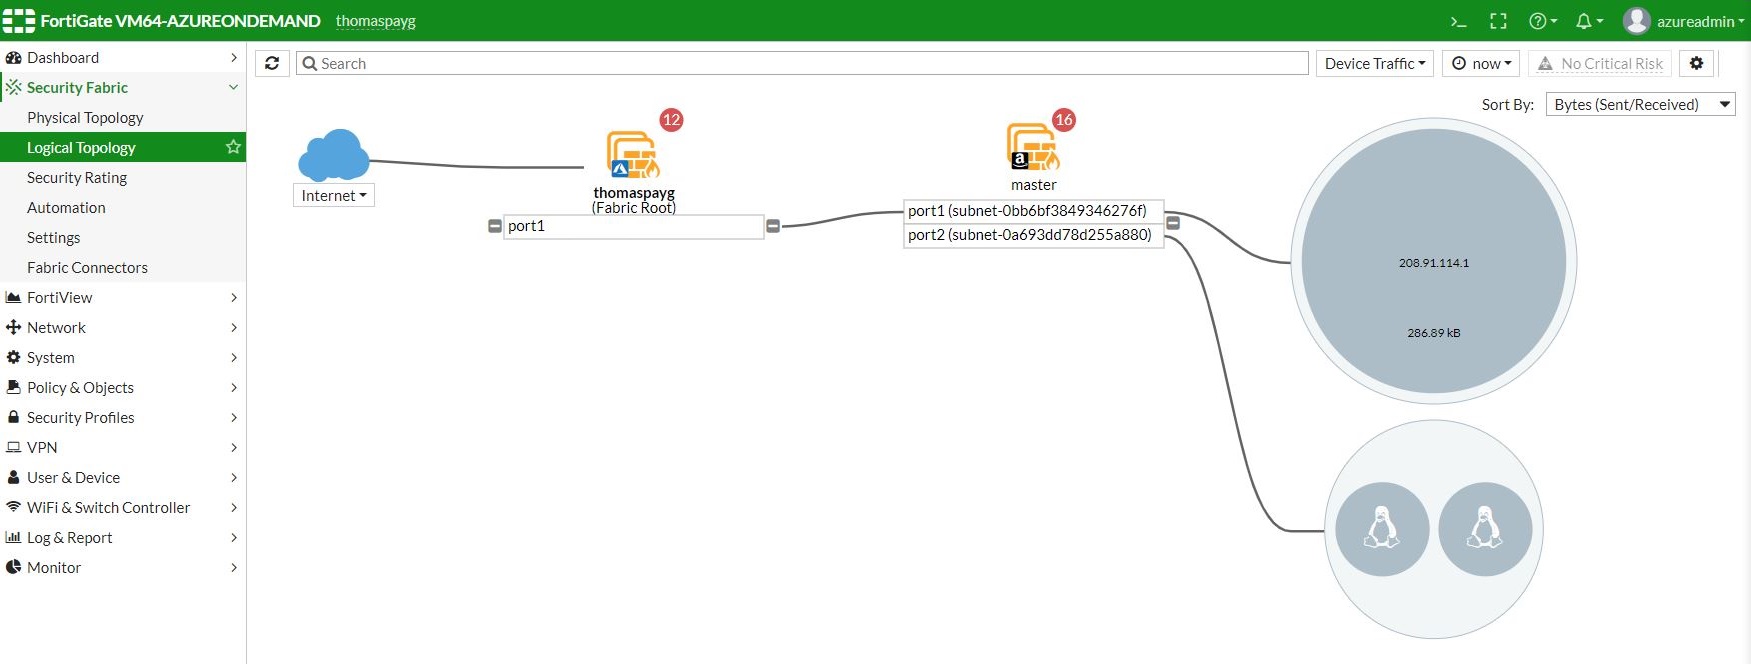Expand the System menu
Screen dimensions: 1751x664
point(123,357)
